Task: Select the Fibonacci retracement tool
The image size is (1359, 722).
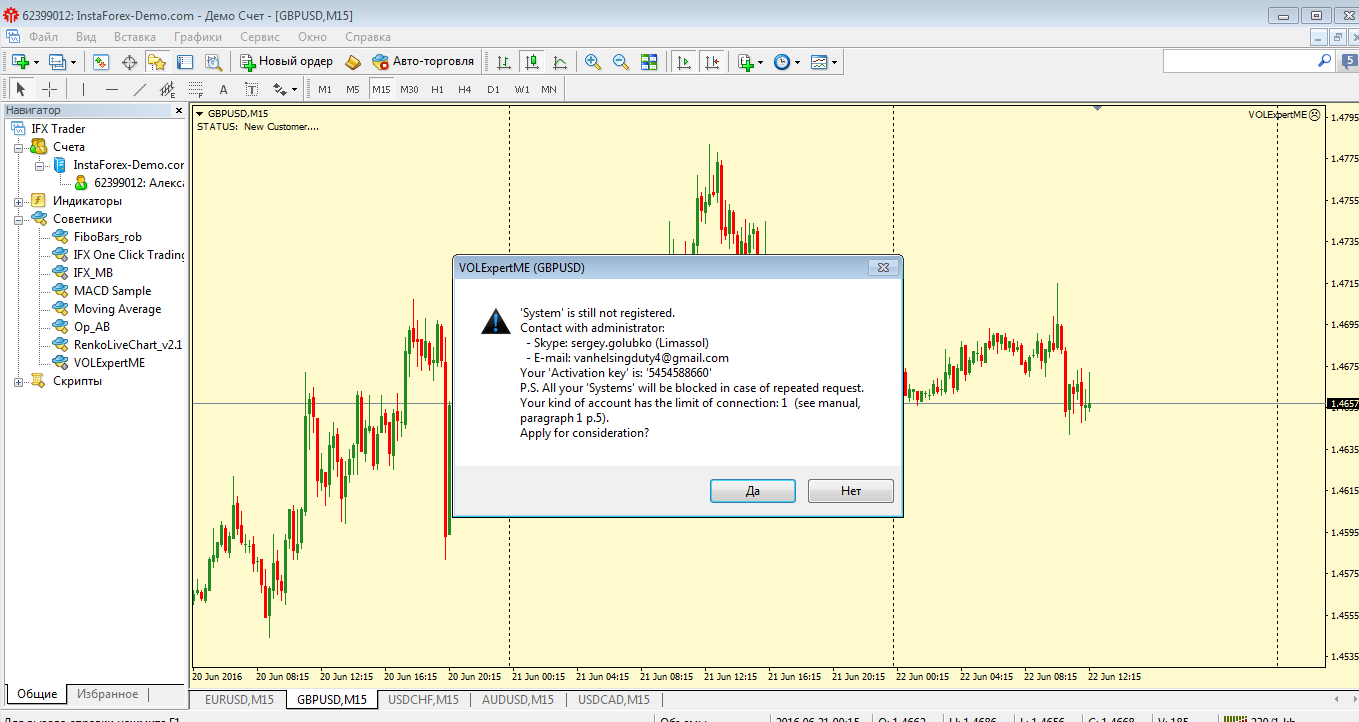Action: point(195,89)
